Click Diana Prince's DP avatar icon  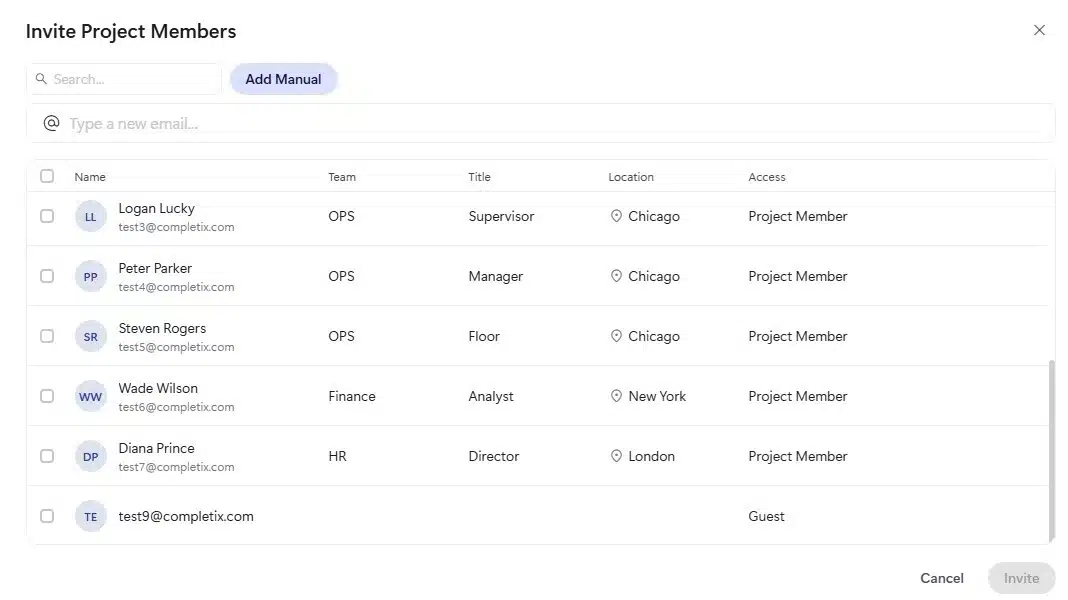90,455
